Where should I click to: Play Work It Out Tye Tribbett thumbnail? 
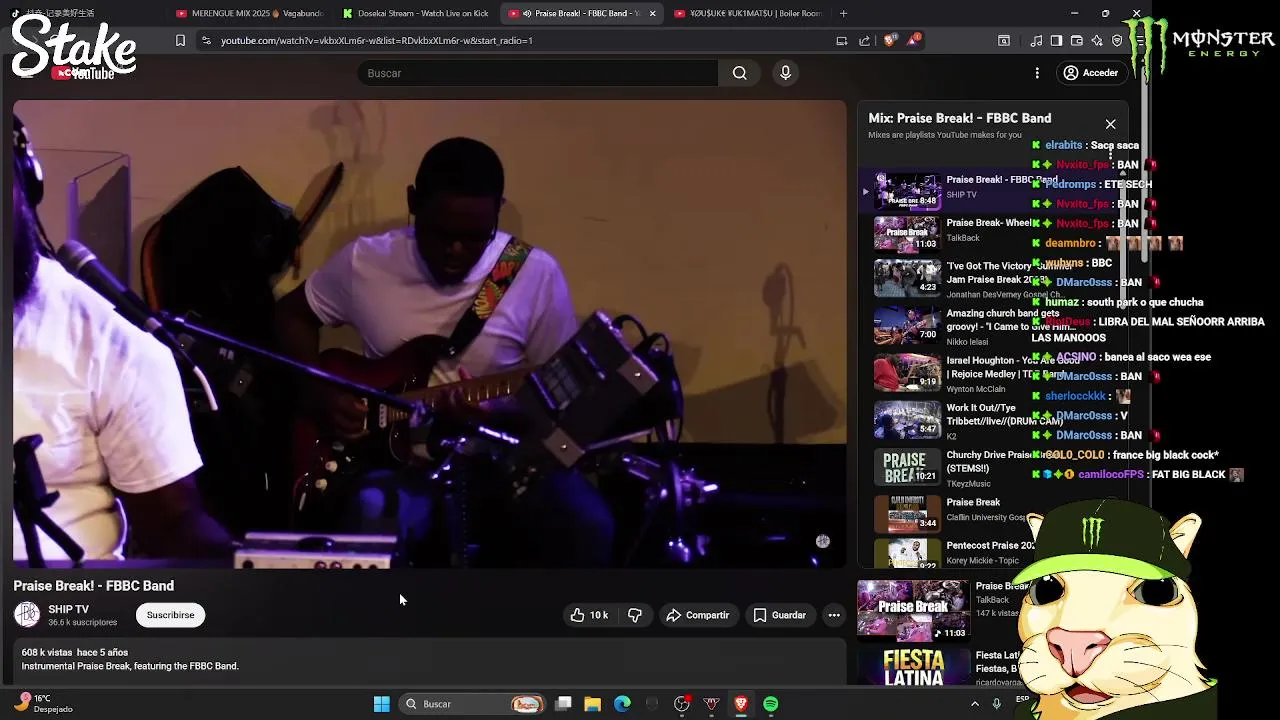(907, 419)
